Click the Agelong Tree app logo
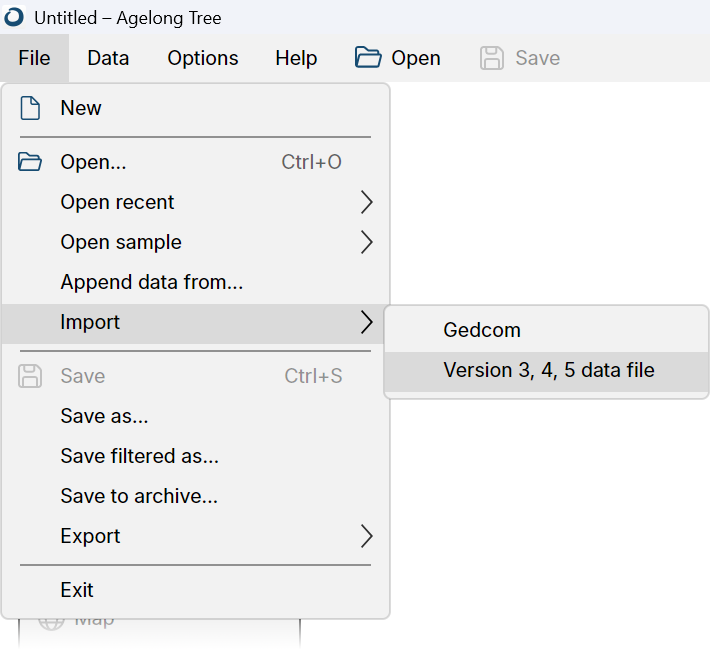The width and height of the screenshot is (710, 650). (14, 17)
